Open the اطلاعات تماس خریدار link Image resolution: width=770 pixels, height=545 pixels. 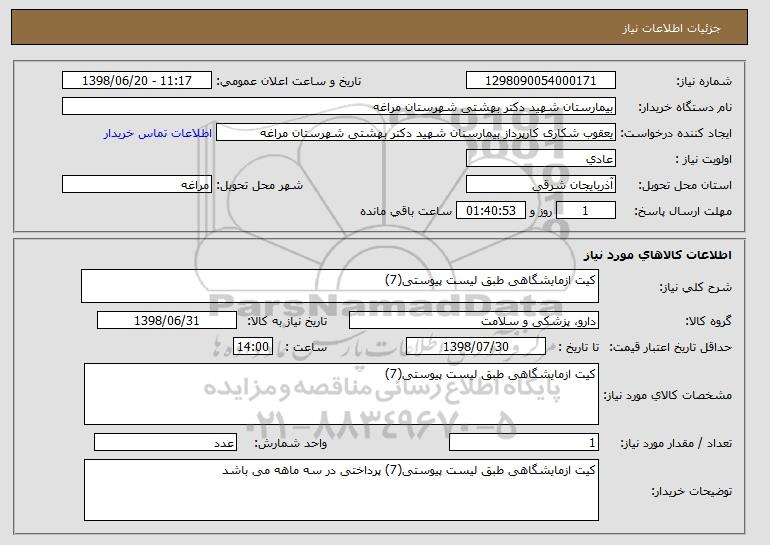click(158, 133)
